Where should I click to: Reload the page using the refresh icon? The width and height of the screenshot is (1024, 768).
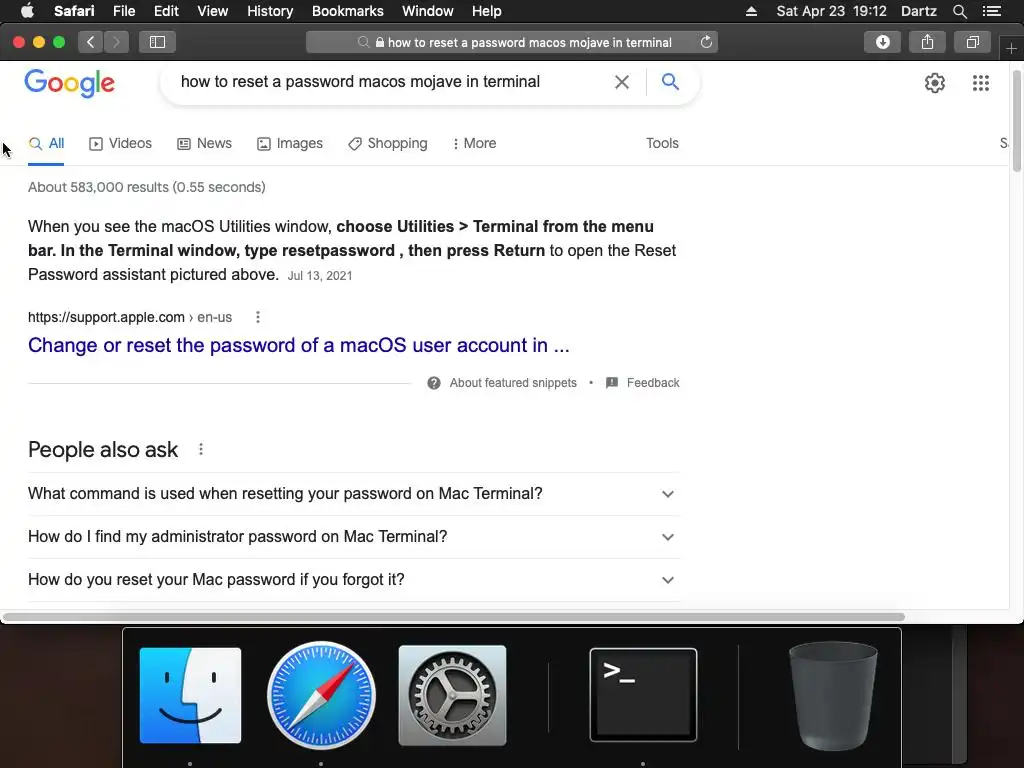click(x=706, y=42)
